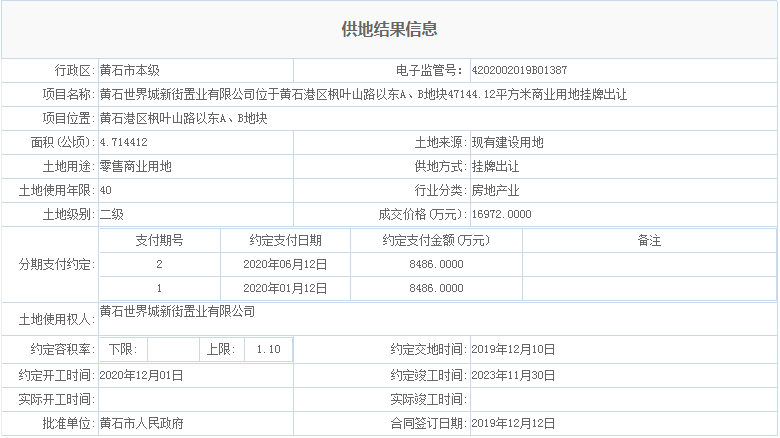Click the 备注 column header
780x438 pixels.
(649, 240)
